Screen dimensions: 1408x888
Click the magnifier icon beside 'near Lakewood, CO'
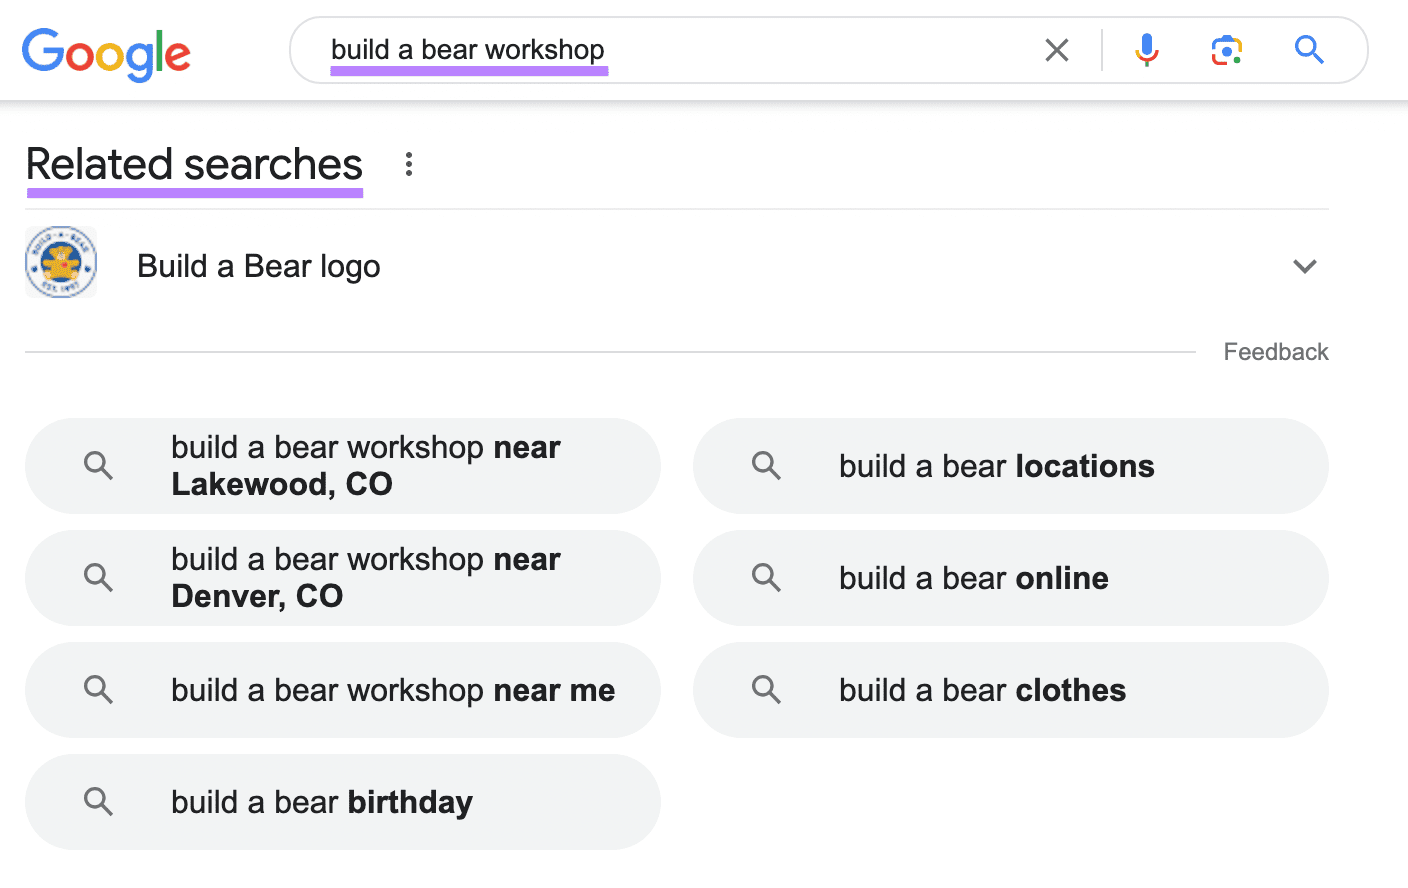pyautogui.click(x=98, y=465)
